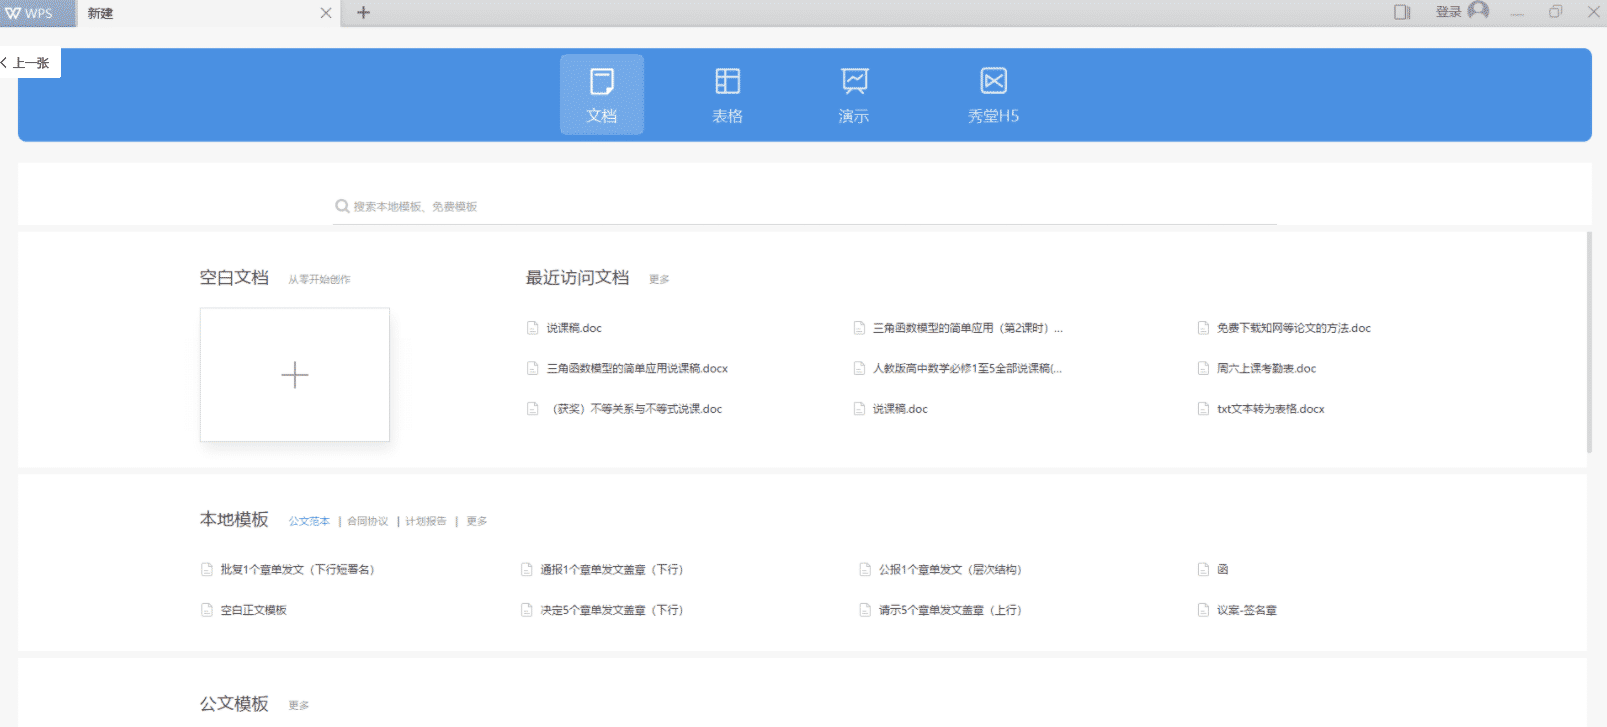
Task: Click the user avatar icon
Action: click(x=1479, y=11)
